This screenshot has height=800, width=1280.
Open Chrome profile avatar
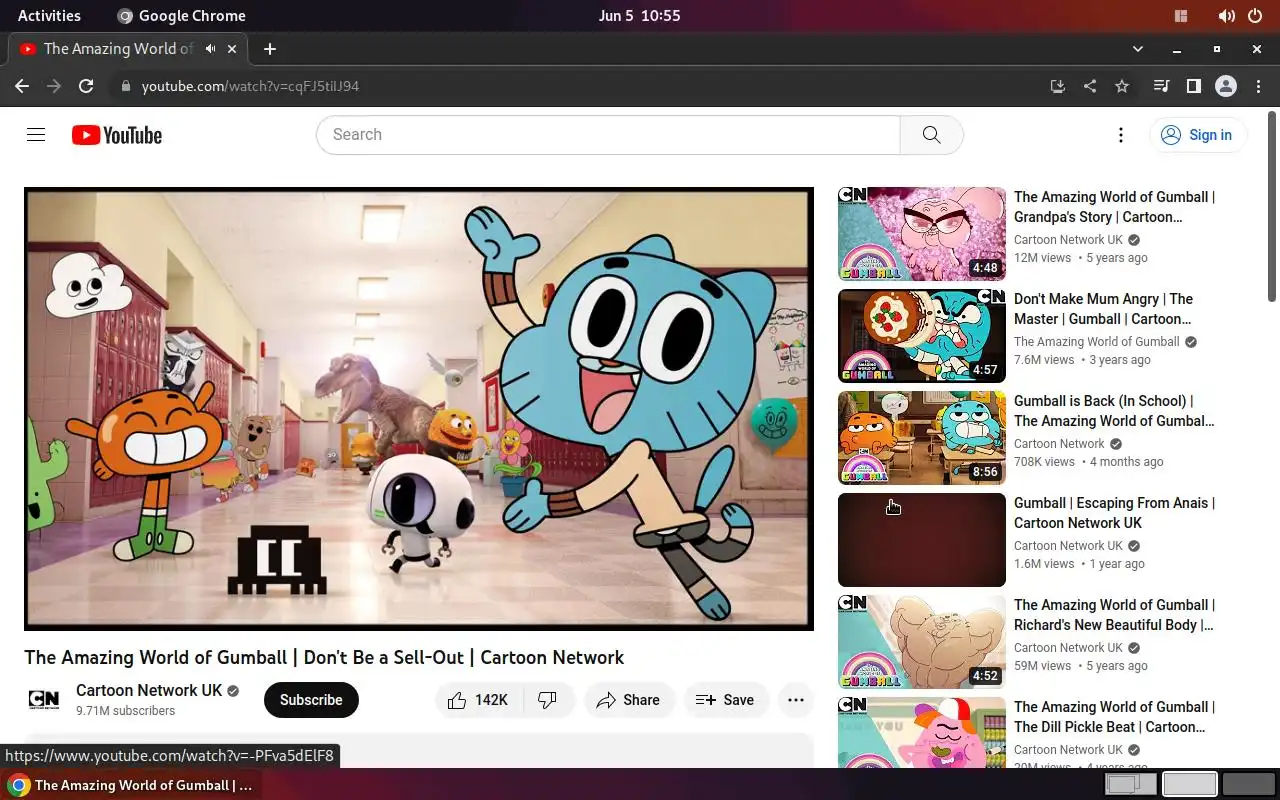(x=1226, y=86)
